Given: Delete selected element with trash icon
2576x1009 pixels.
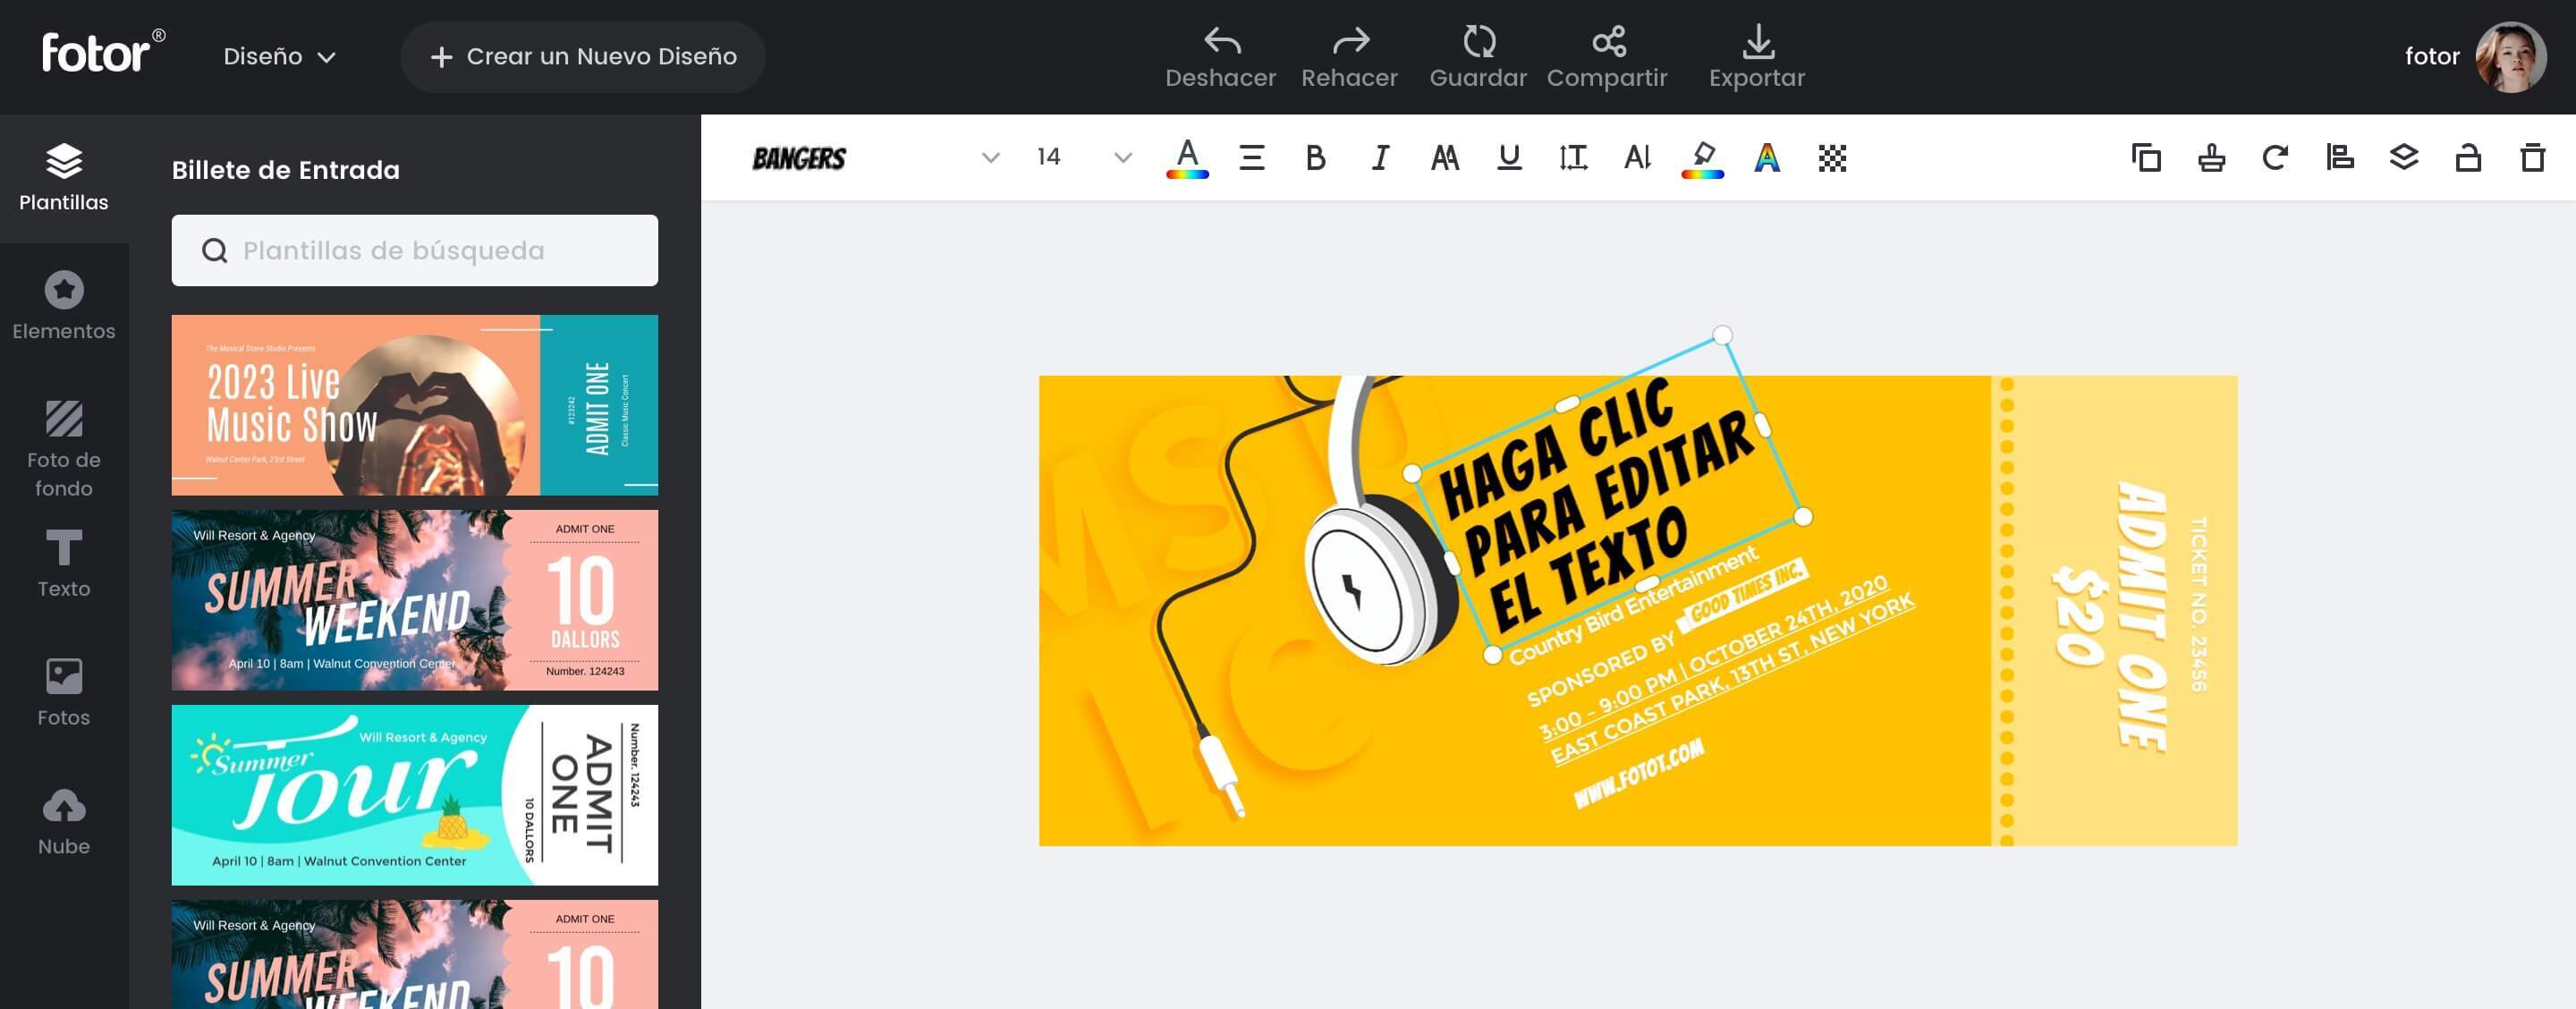Looking at the screenshot, I should 2532,158.
